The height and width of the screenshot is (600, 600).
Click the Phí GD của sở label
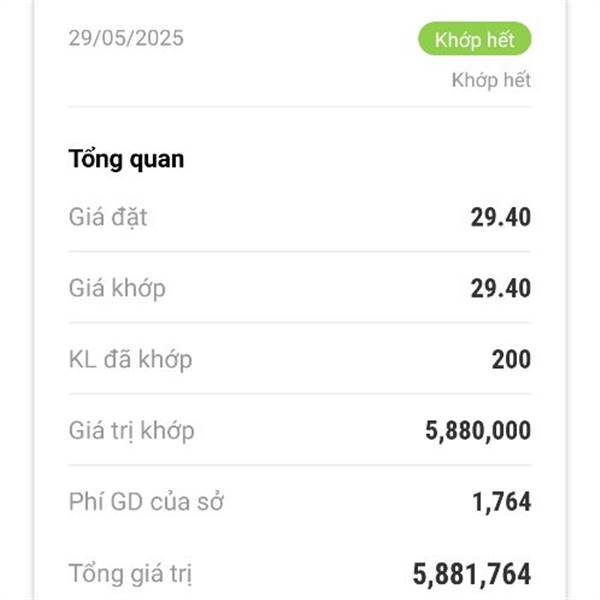tap(146, 502)
